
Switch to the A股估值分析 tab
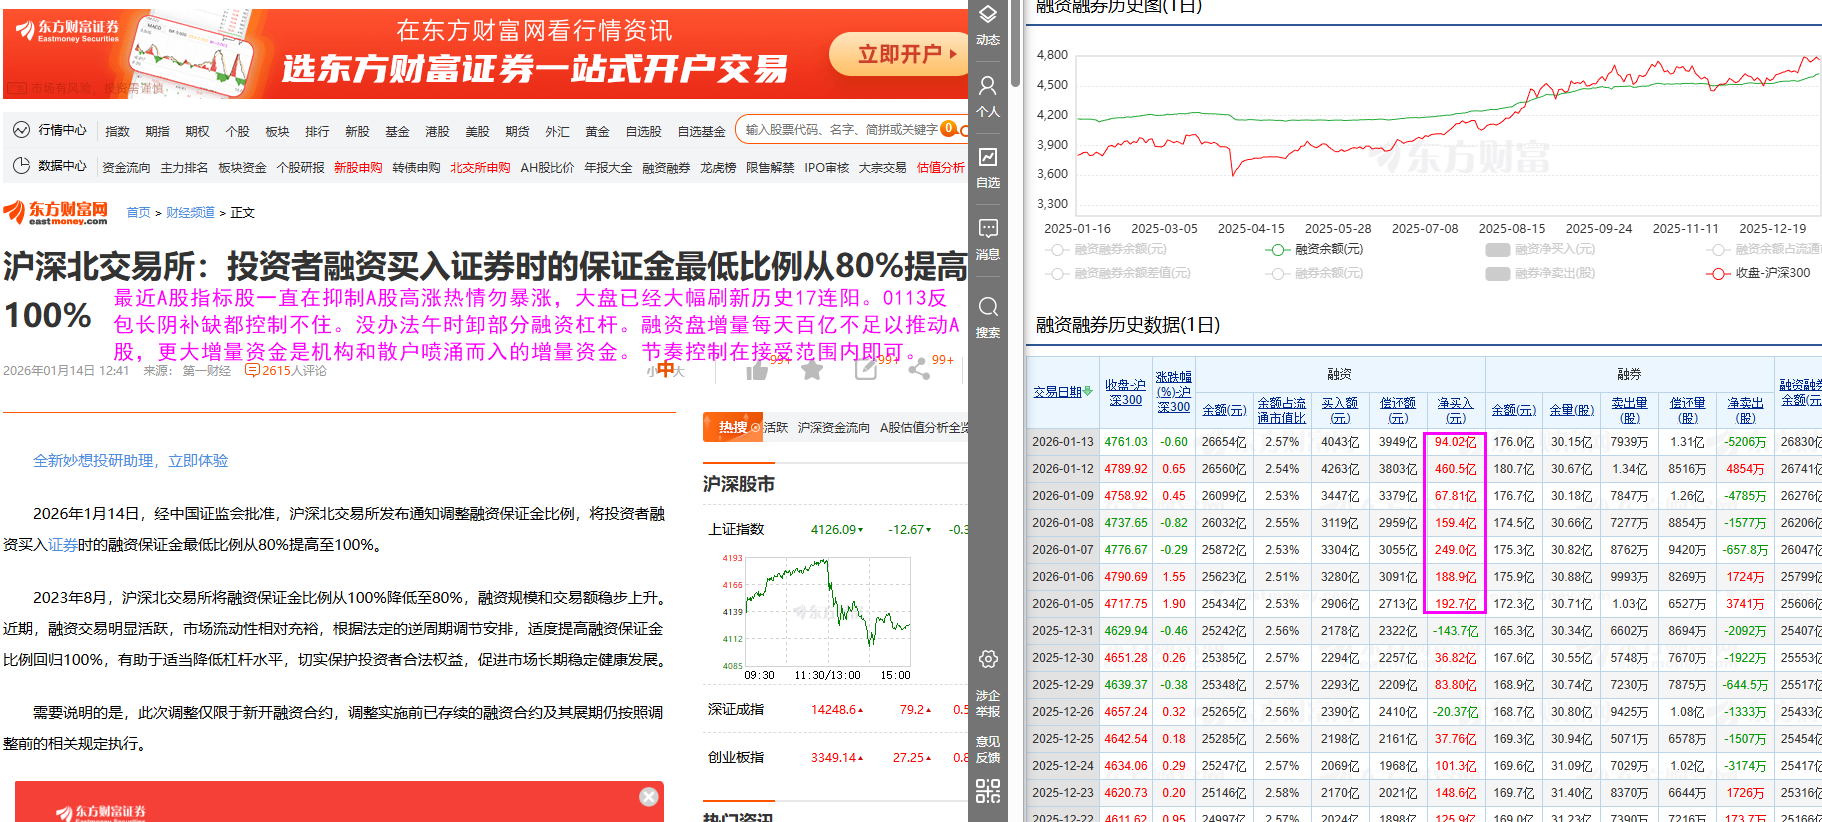click(x=923, y=427)
